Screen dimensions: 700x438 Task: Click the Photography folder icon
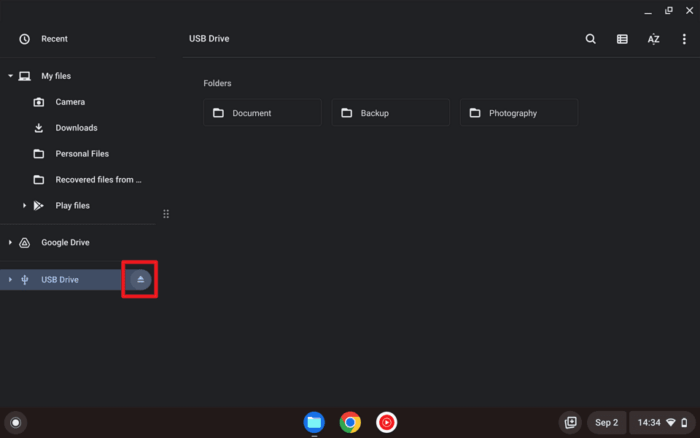click(475, 113)
